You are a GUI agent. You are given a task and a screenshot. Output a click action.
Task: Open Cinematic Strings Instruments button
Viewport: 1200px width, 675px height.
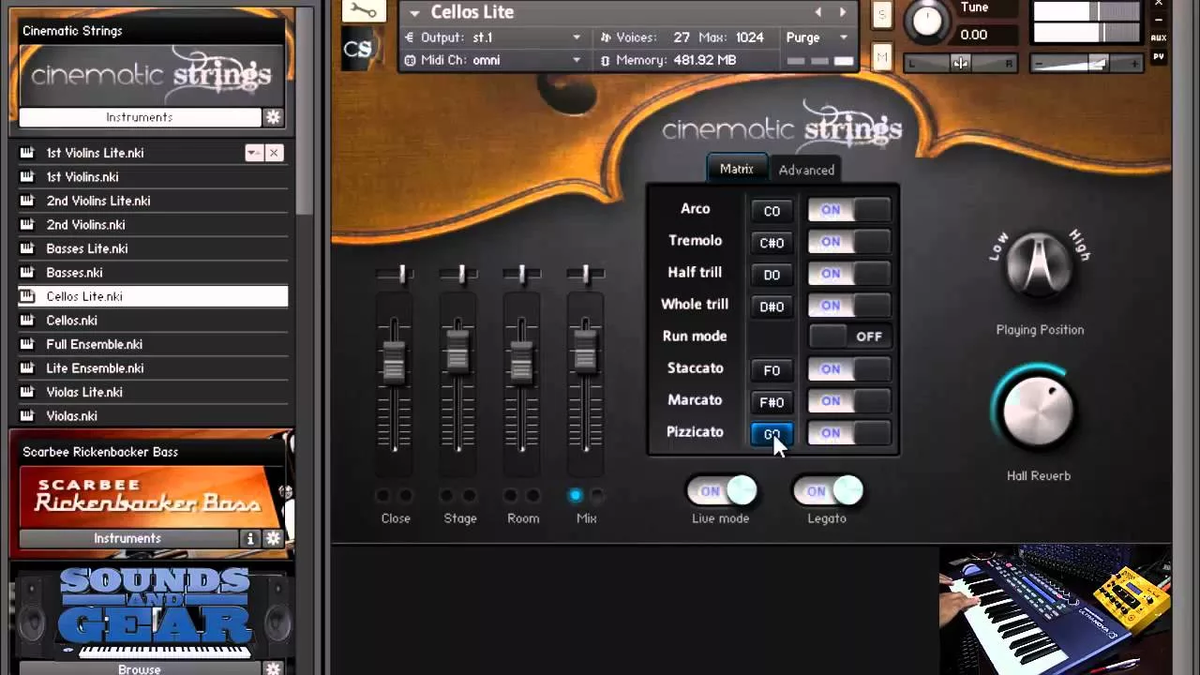(140, 117)
